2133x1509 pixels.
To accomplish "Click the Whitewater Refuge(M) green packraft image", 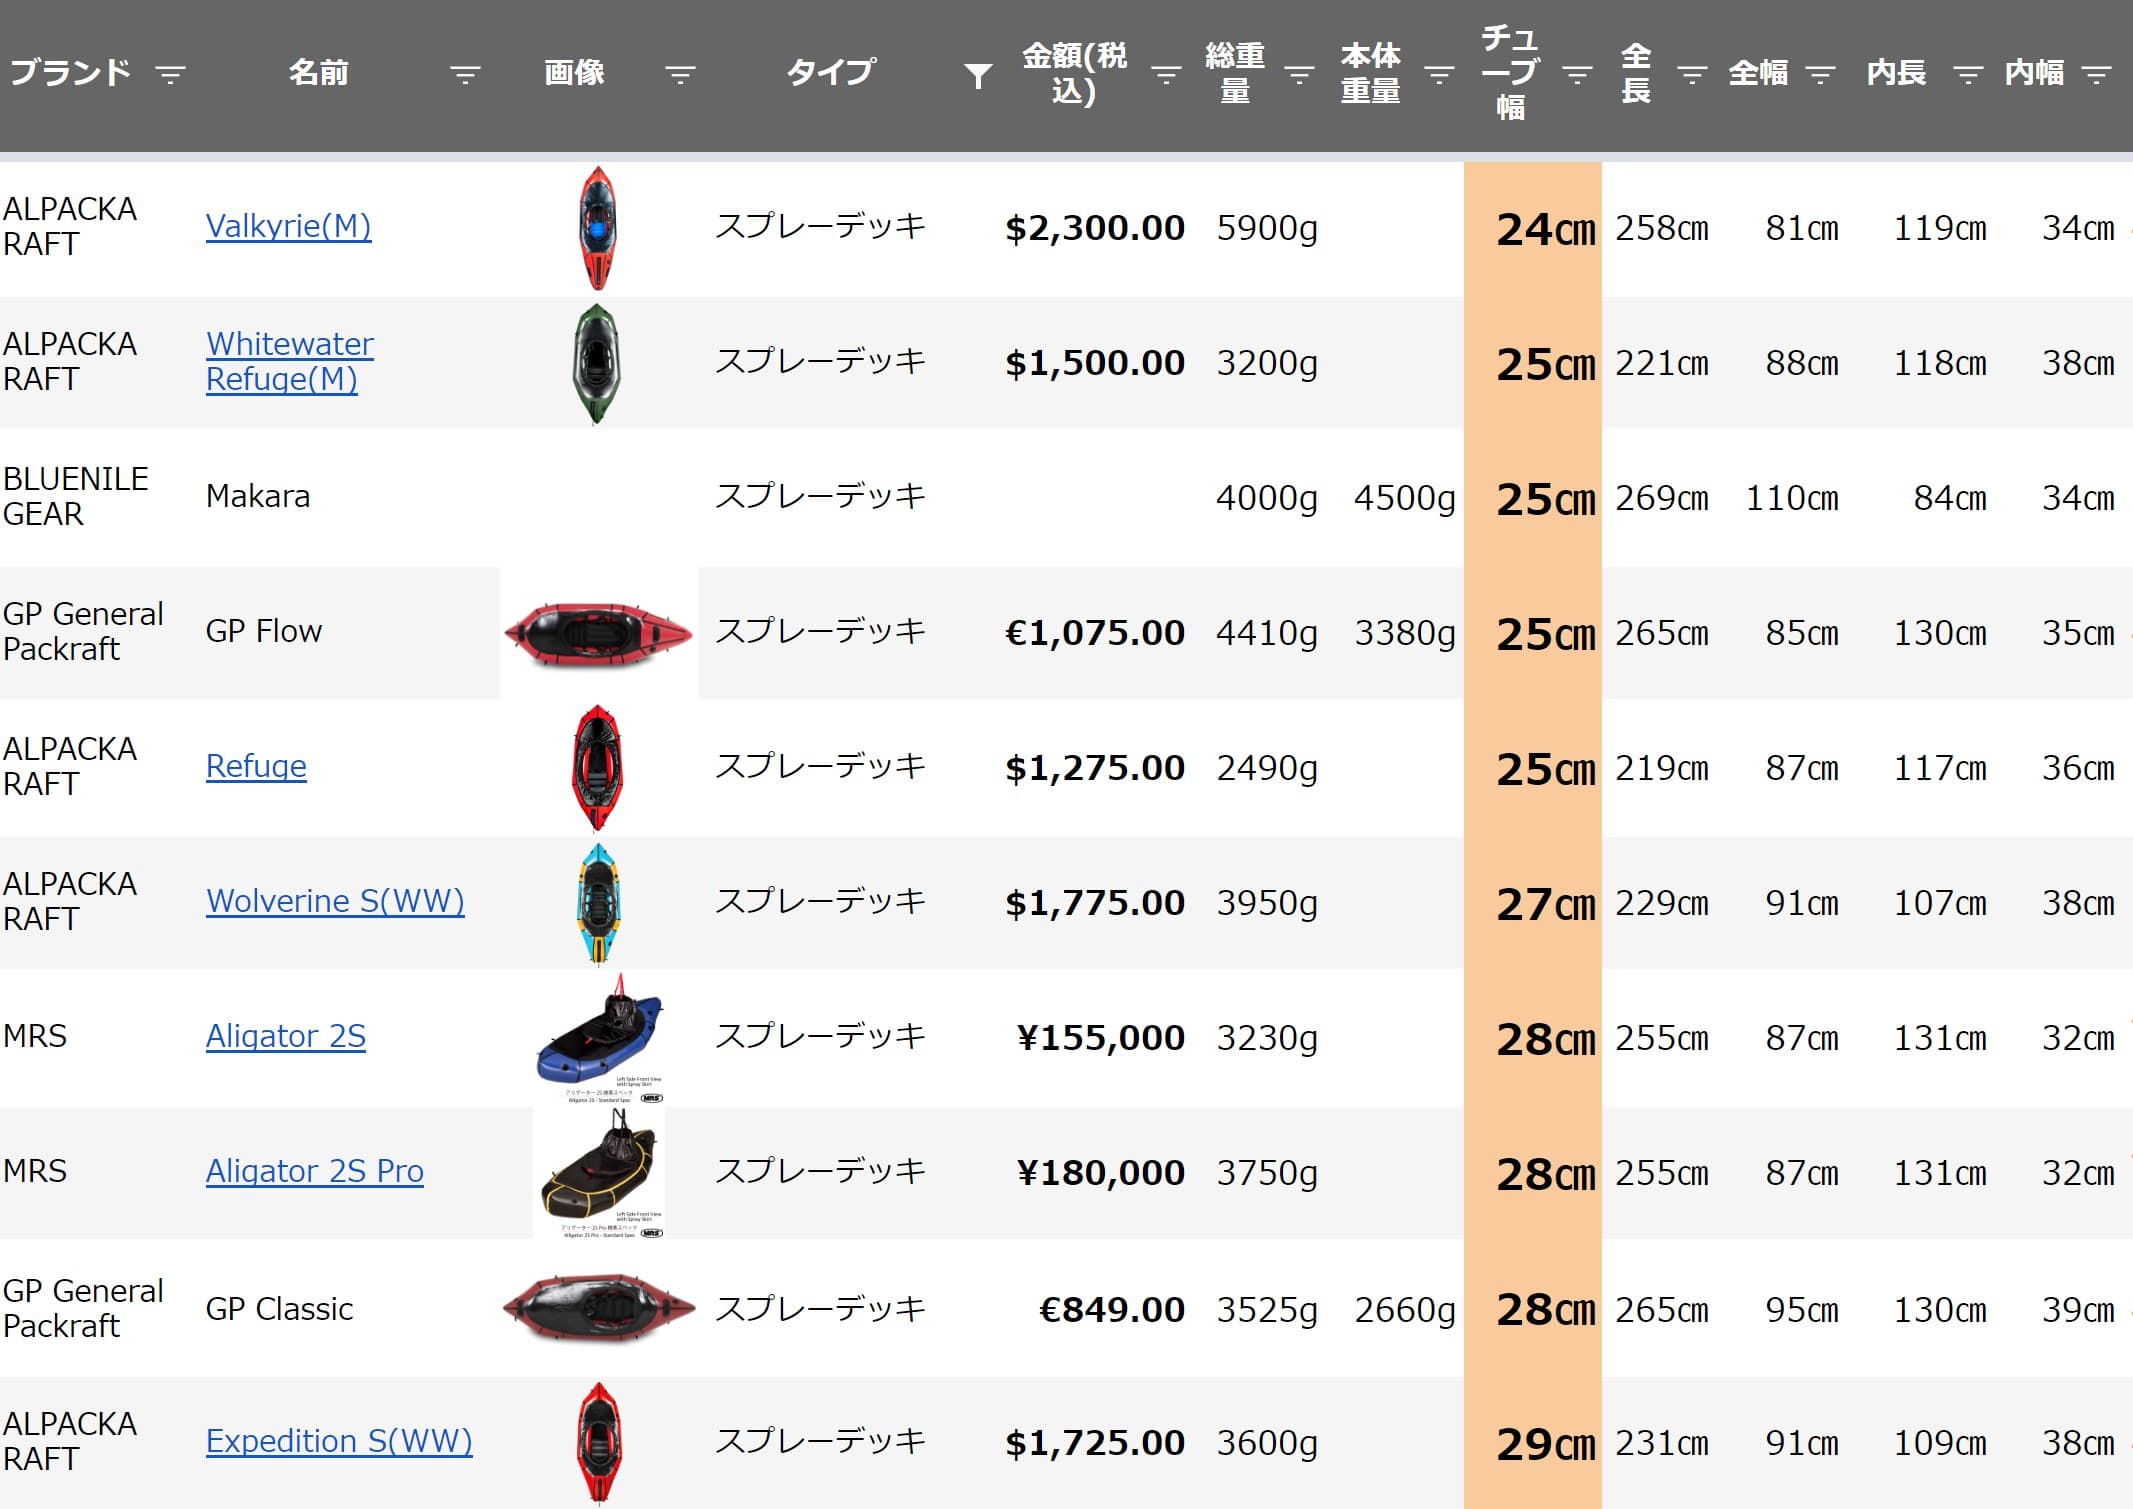I will 597,364.
